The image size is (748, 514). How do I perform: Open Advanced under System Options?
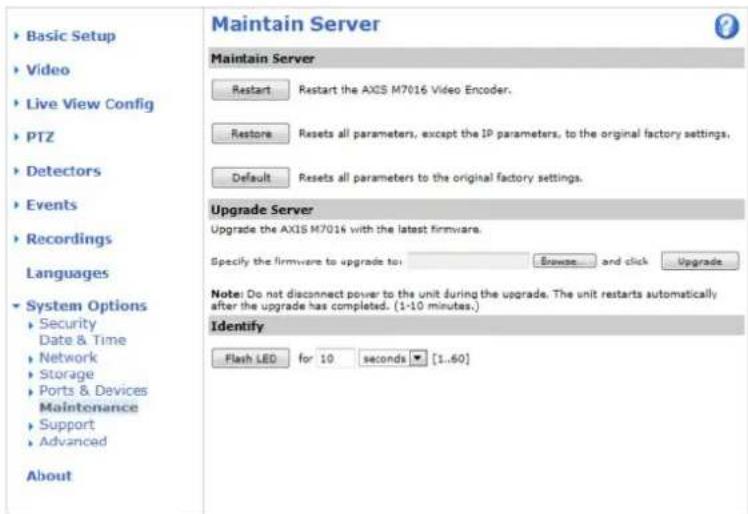tap(73, 441)
